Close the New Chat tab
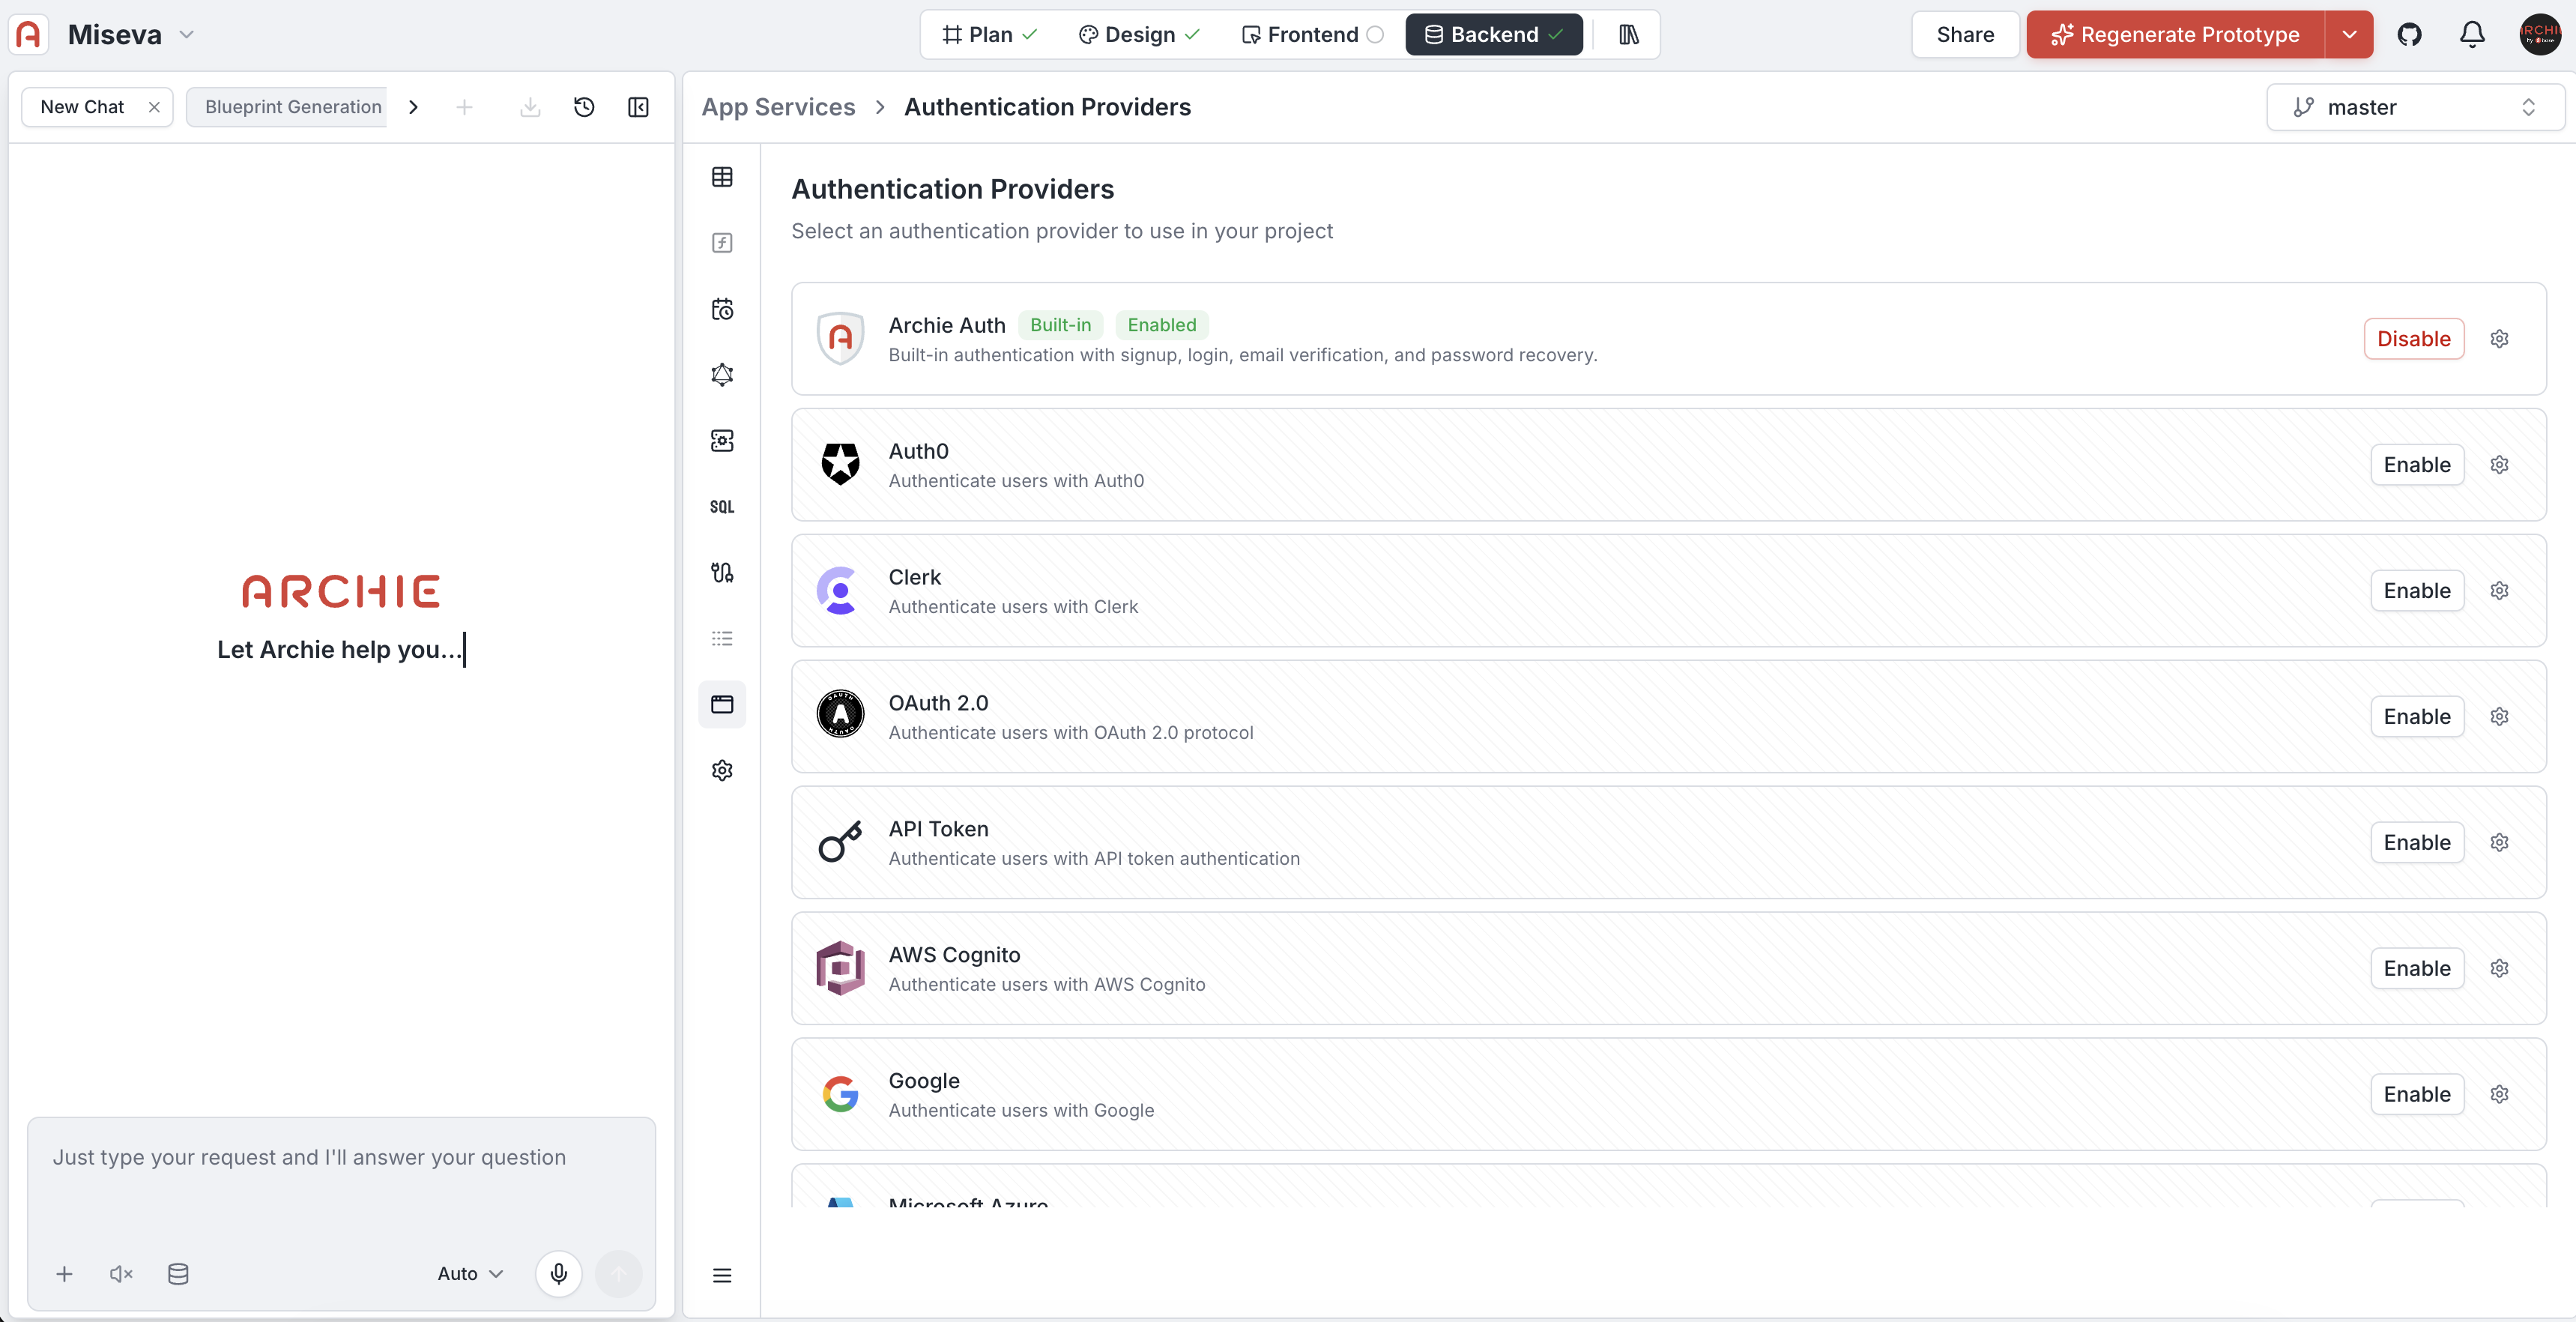2576x1322 pixels. coord(154,107)
